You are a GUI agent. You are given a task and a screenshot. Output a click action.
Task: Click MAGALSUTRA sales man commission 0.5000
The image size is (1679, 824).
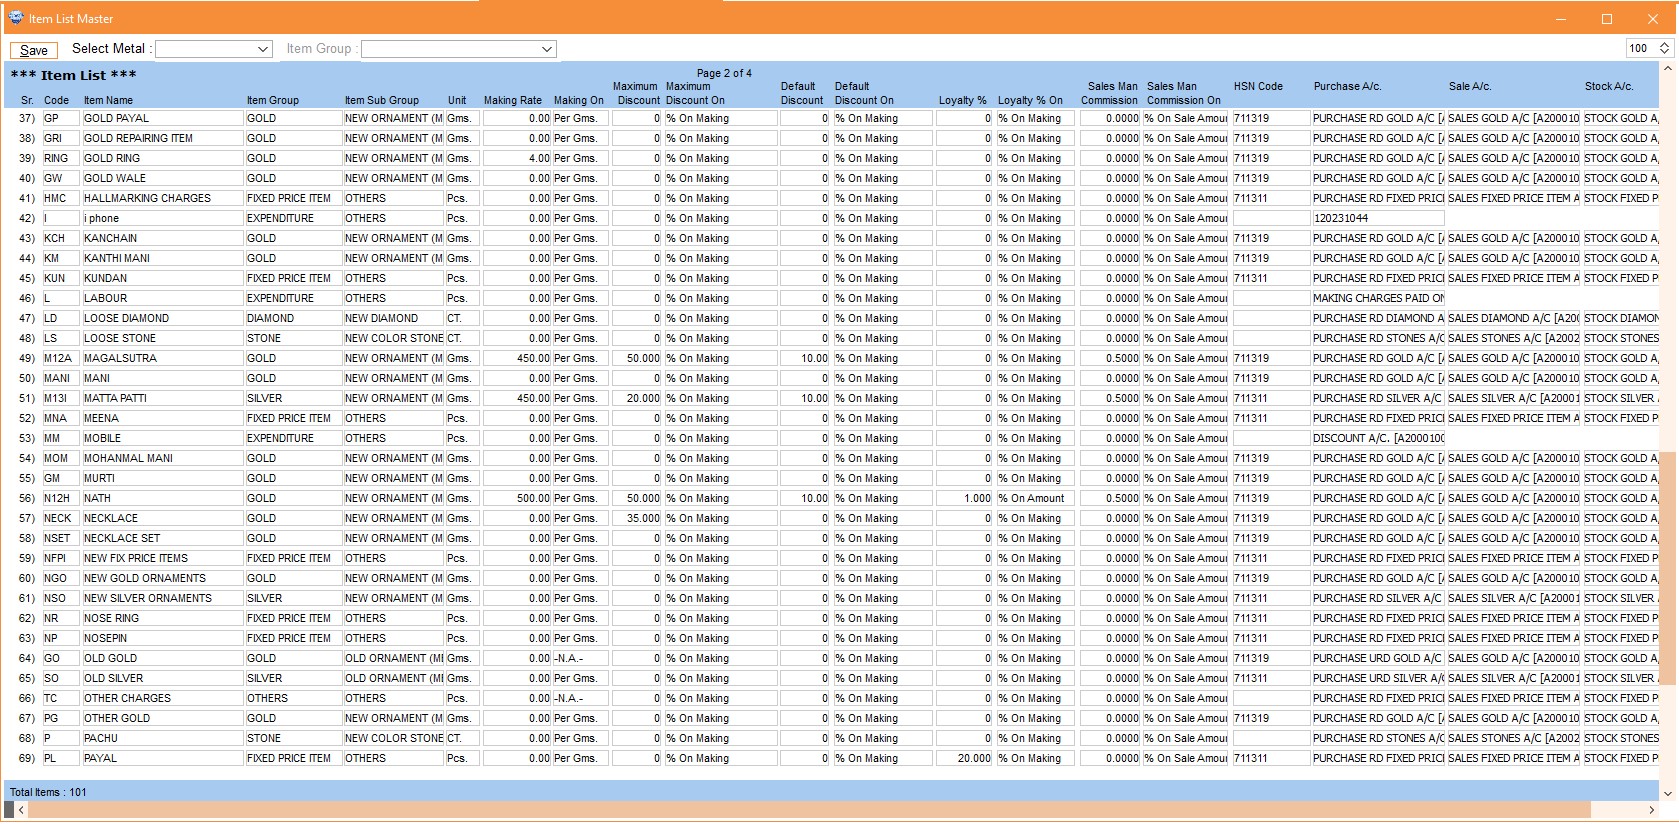[1109, 358]
